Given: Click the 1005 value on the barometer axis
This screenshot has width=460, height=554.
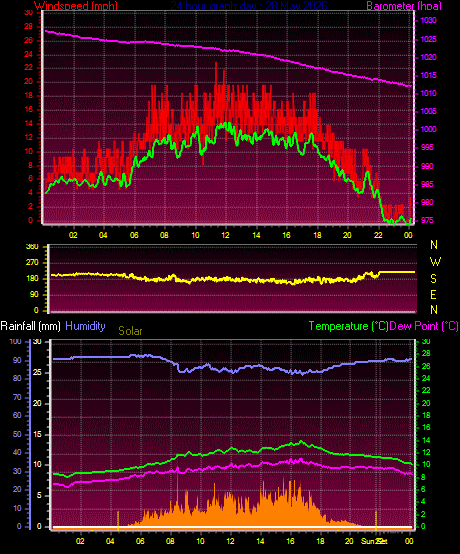Looking at the screenshot, I should (x=428, y=111).
